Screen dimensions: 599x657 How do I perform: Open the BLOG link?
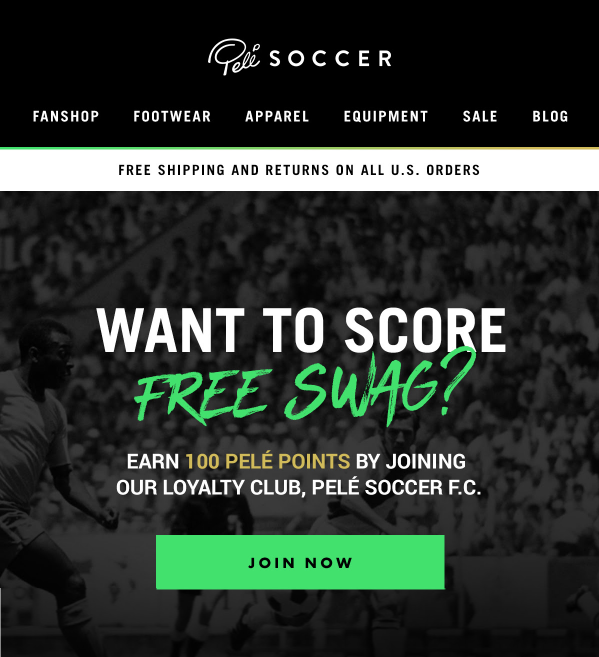(550, 116)
